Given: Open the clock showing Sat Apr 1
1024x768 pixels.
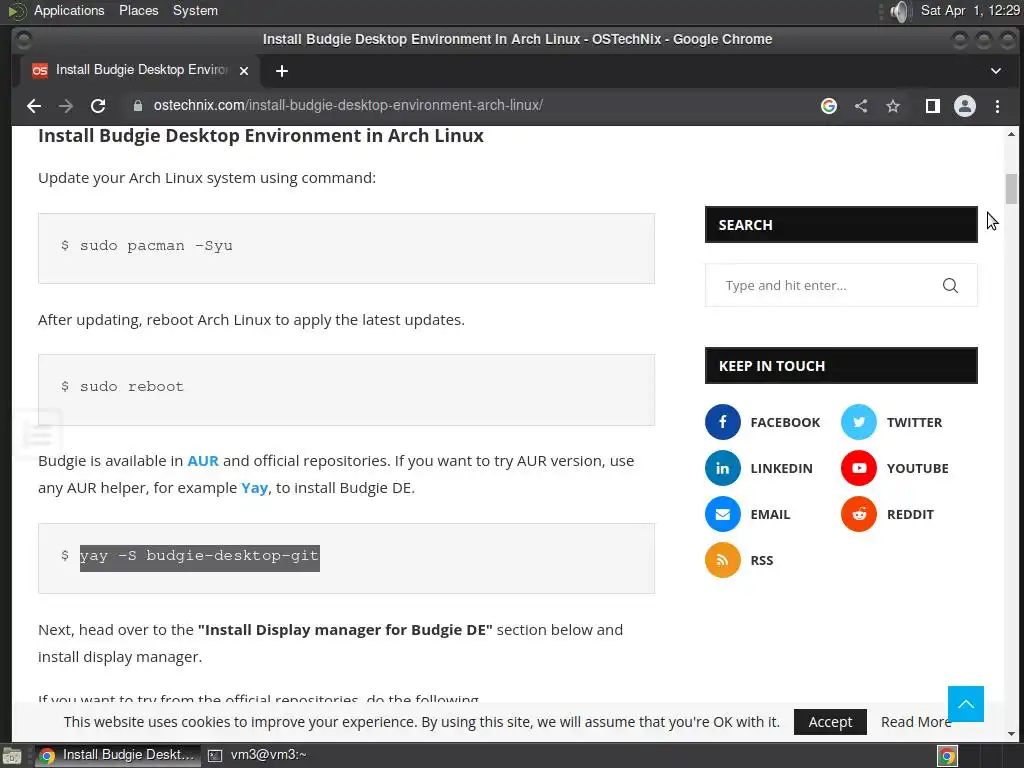Looking at the screenshot, I should (970, 10).
